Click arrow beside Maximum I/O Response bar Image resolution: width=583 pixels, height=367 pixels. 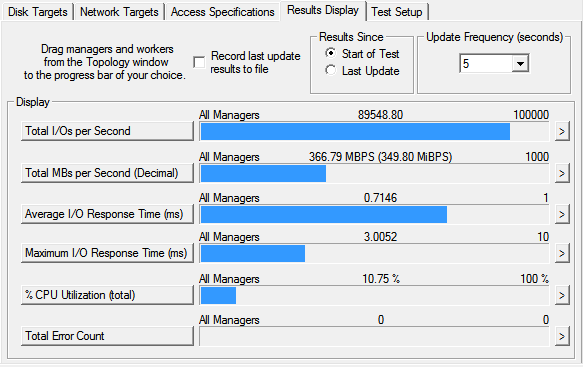coord(562,254)
